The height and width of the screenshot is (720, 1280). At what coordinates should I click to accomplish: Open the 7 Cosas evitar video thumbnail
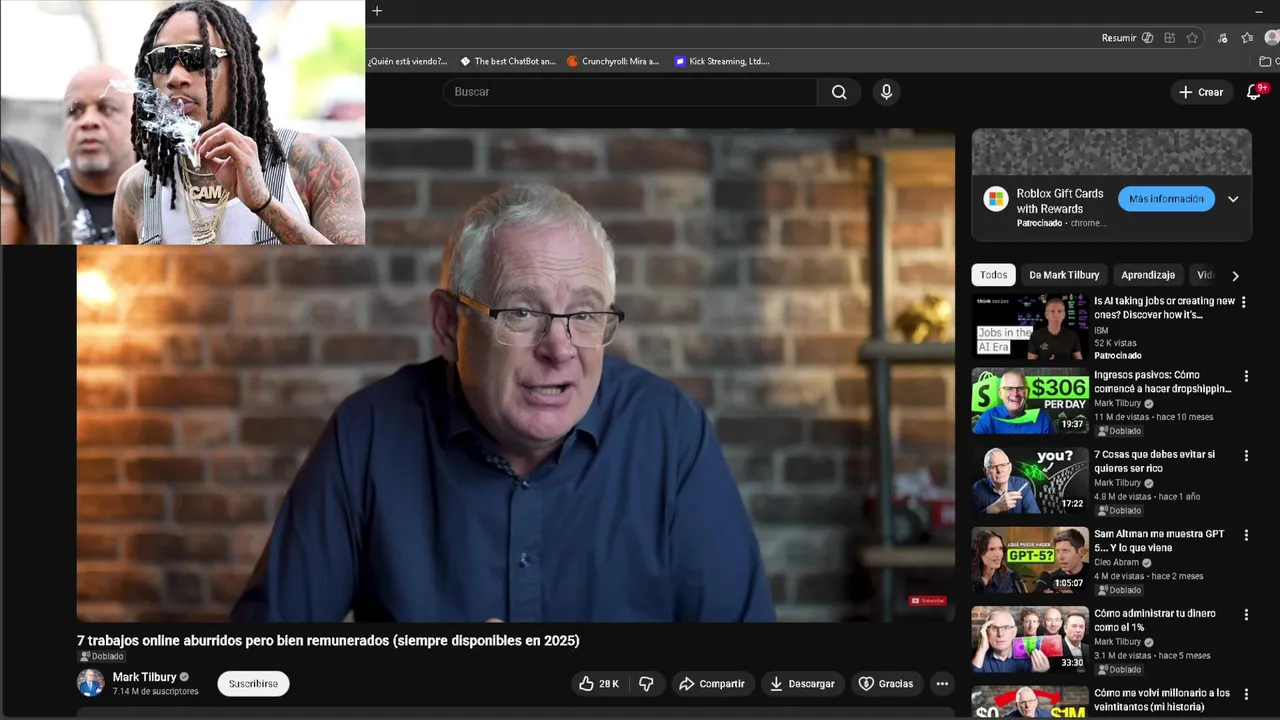tap(1030, 480)
